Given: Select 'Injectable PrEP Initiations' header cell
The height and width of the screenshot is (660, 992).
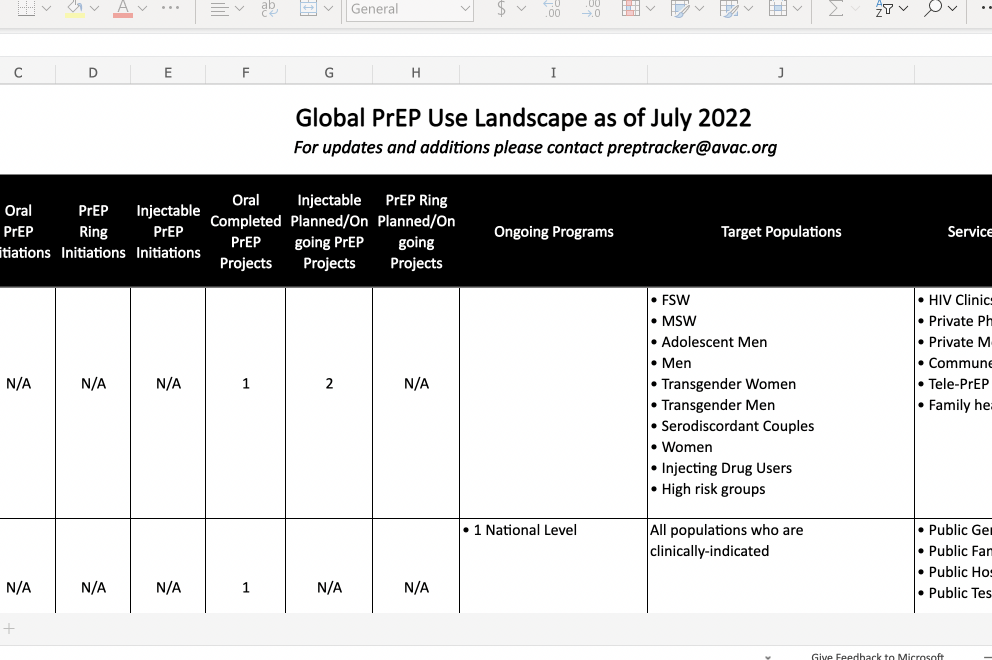Looking at the screenshot, I should coord(168,232).
